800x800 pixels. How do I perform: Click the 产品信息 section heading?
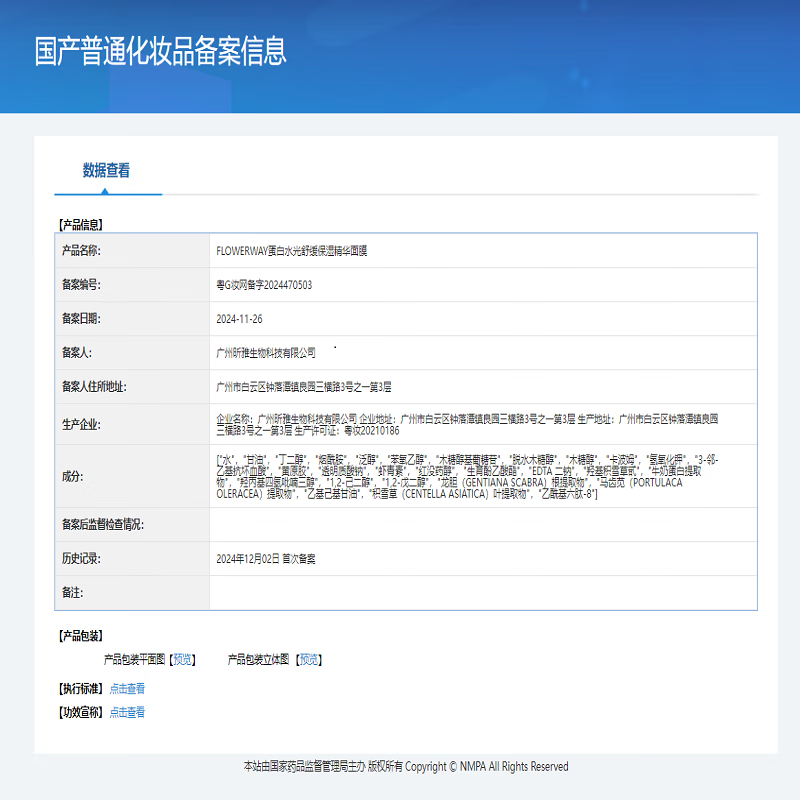[x=81, y=224]
